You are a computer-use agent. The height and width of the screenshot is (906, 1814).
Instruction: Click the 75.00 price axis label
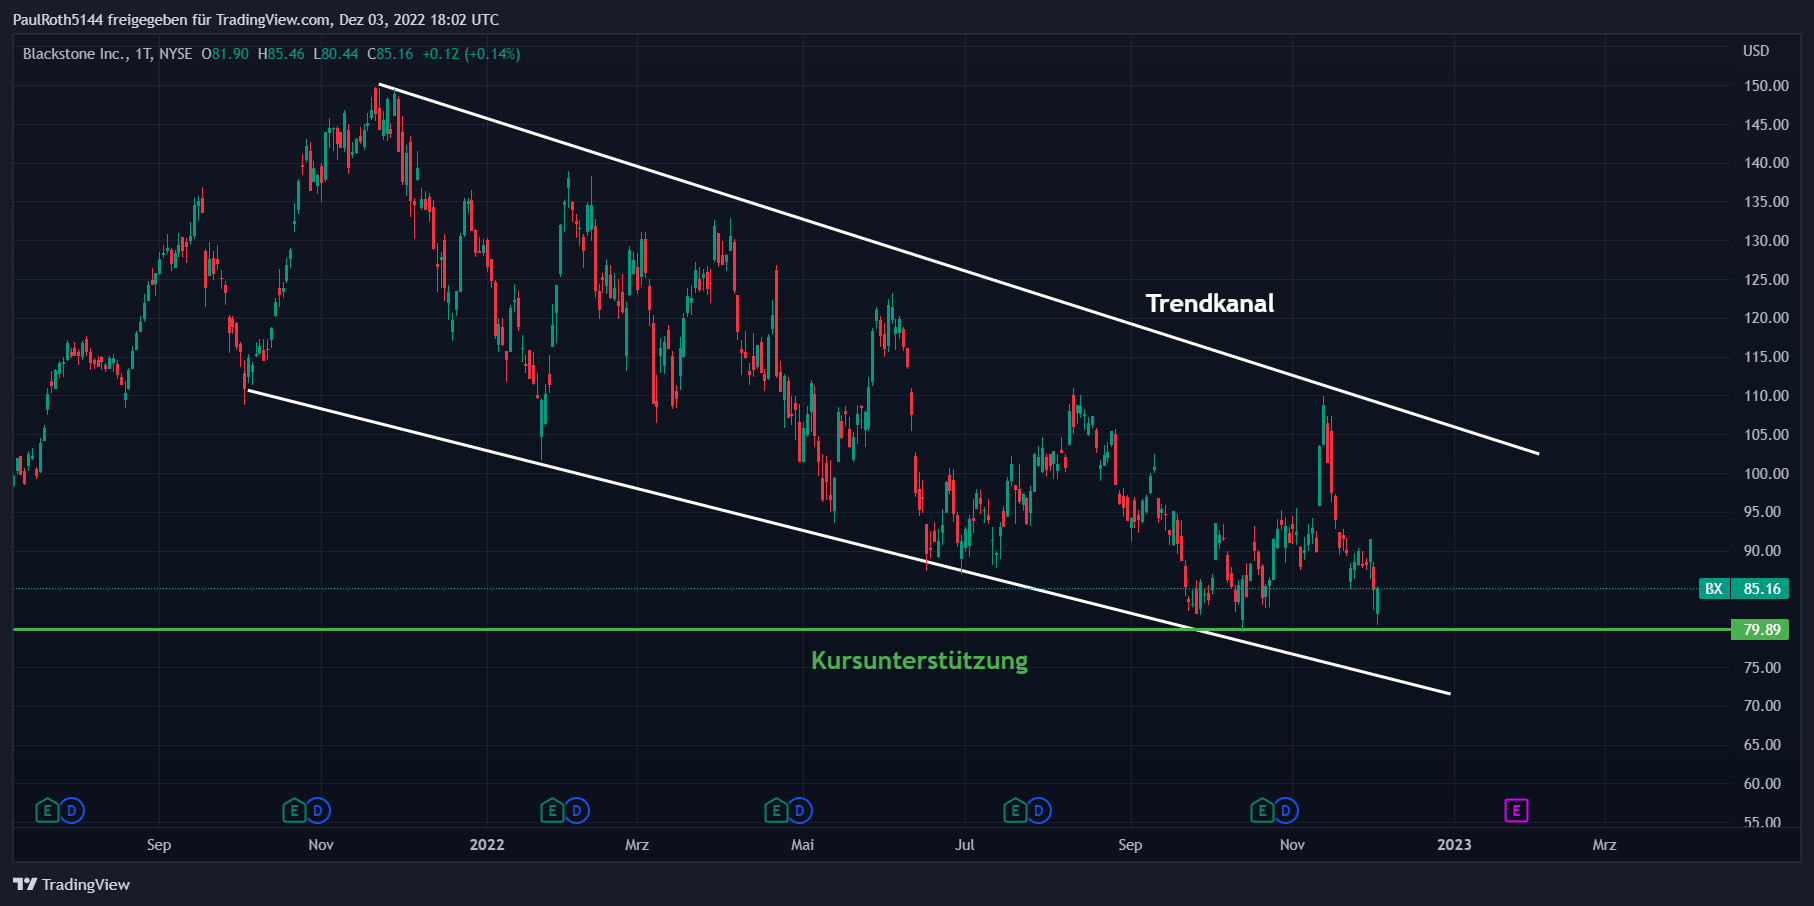tap(1762, 668)
